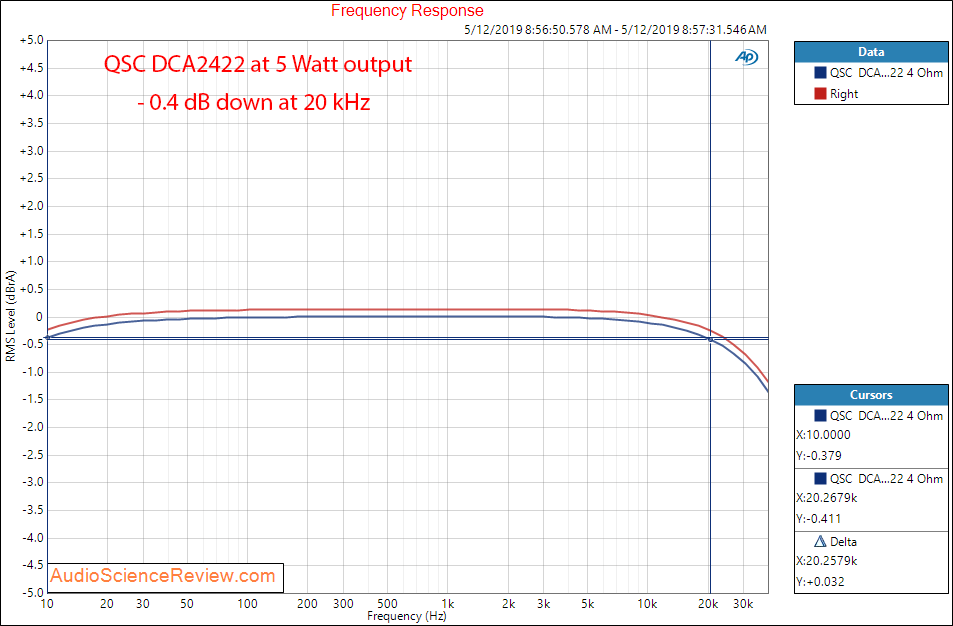953x626 pixels.
Task: Click the blue swatch in the Data legend
Action: (x=820, y=73)
